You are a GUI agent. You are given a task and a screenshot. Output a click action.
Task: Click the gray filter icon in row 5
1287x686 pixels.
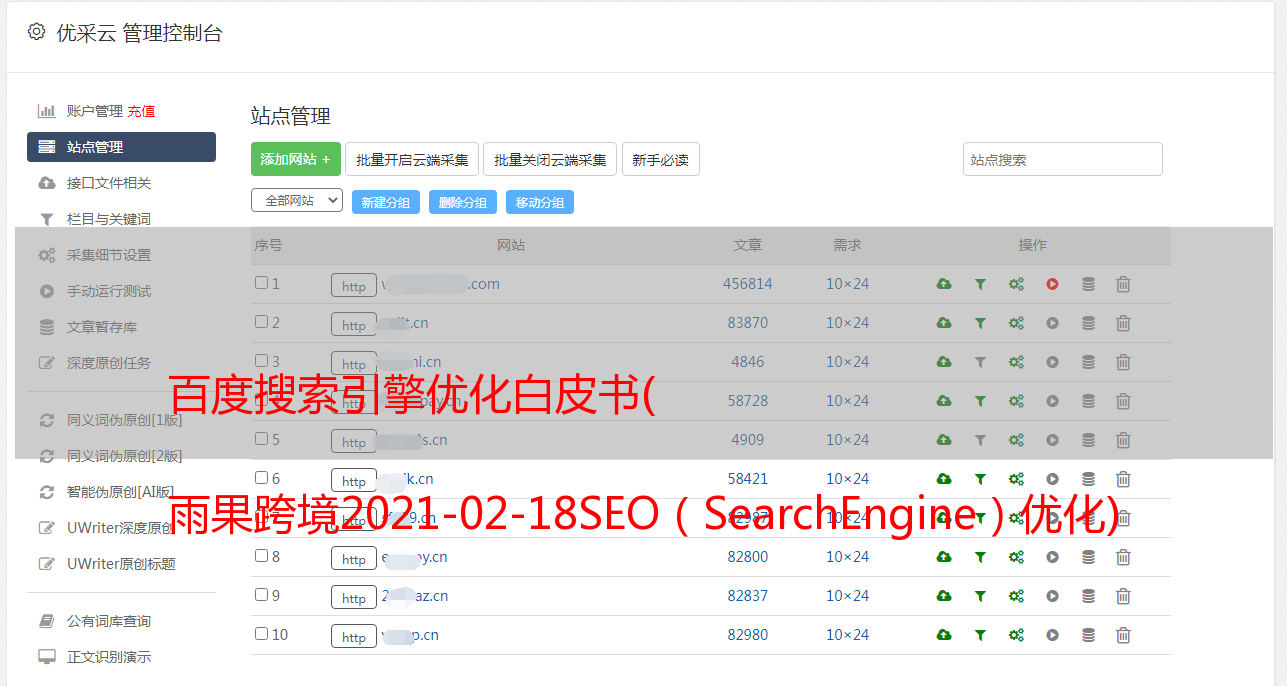(980, 440)
